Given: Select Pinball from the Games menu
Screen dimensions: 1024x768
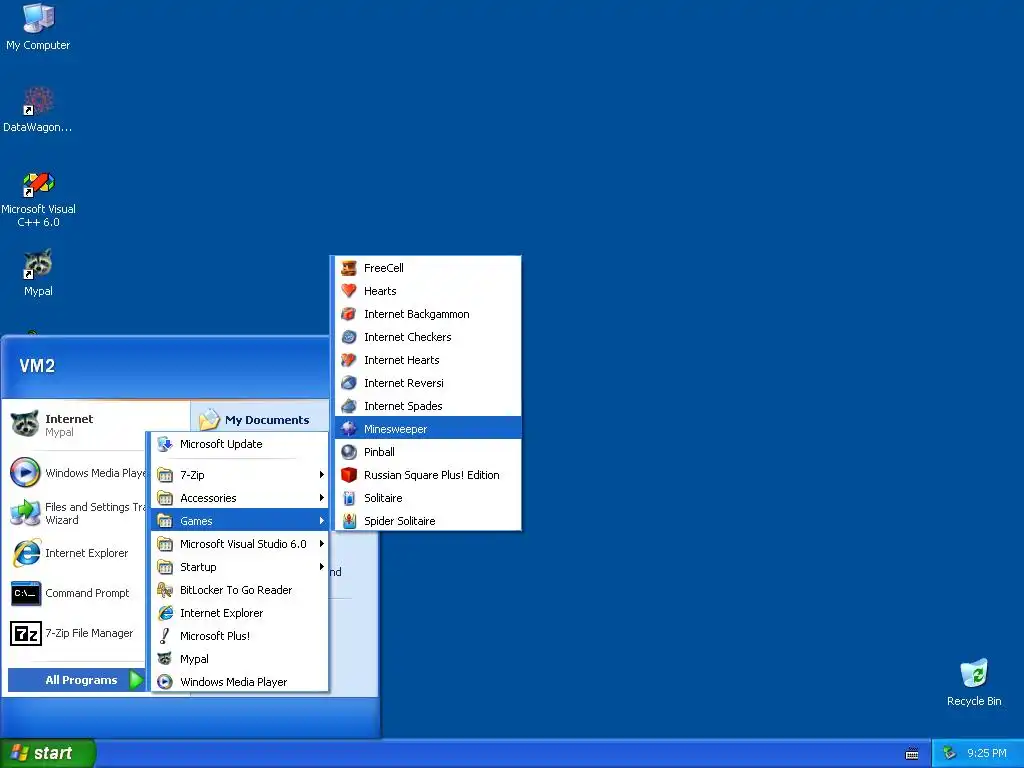Looking at the screenshot, I should coord(428,452).
